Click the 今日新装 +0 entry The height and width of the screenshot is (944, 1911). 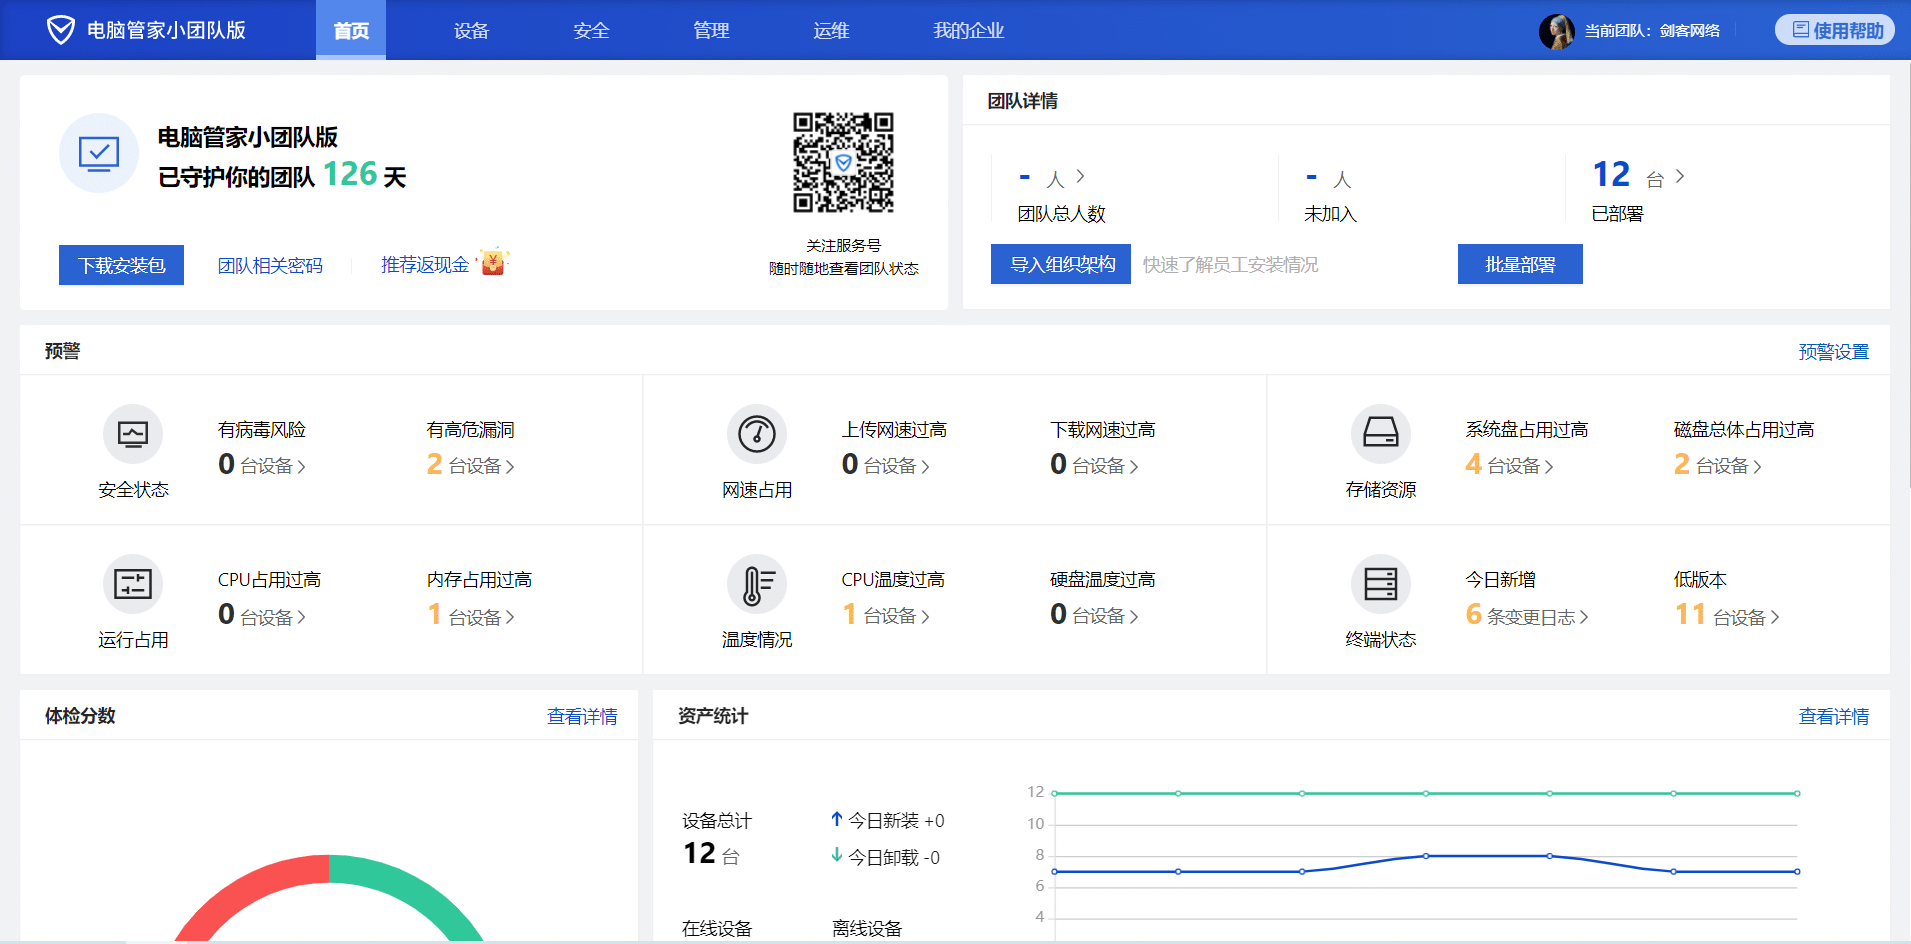click(x=887, y=820)
